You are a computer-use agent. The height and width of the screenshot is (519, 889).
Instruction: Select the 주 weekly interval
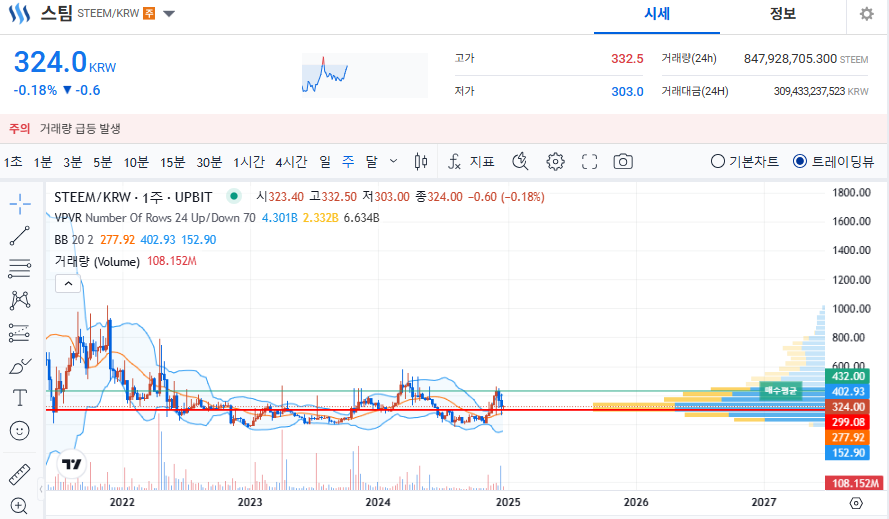click(348, 162)
